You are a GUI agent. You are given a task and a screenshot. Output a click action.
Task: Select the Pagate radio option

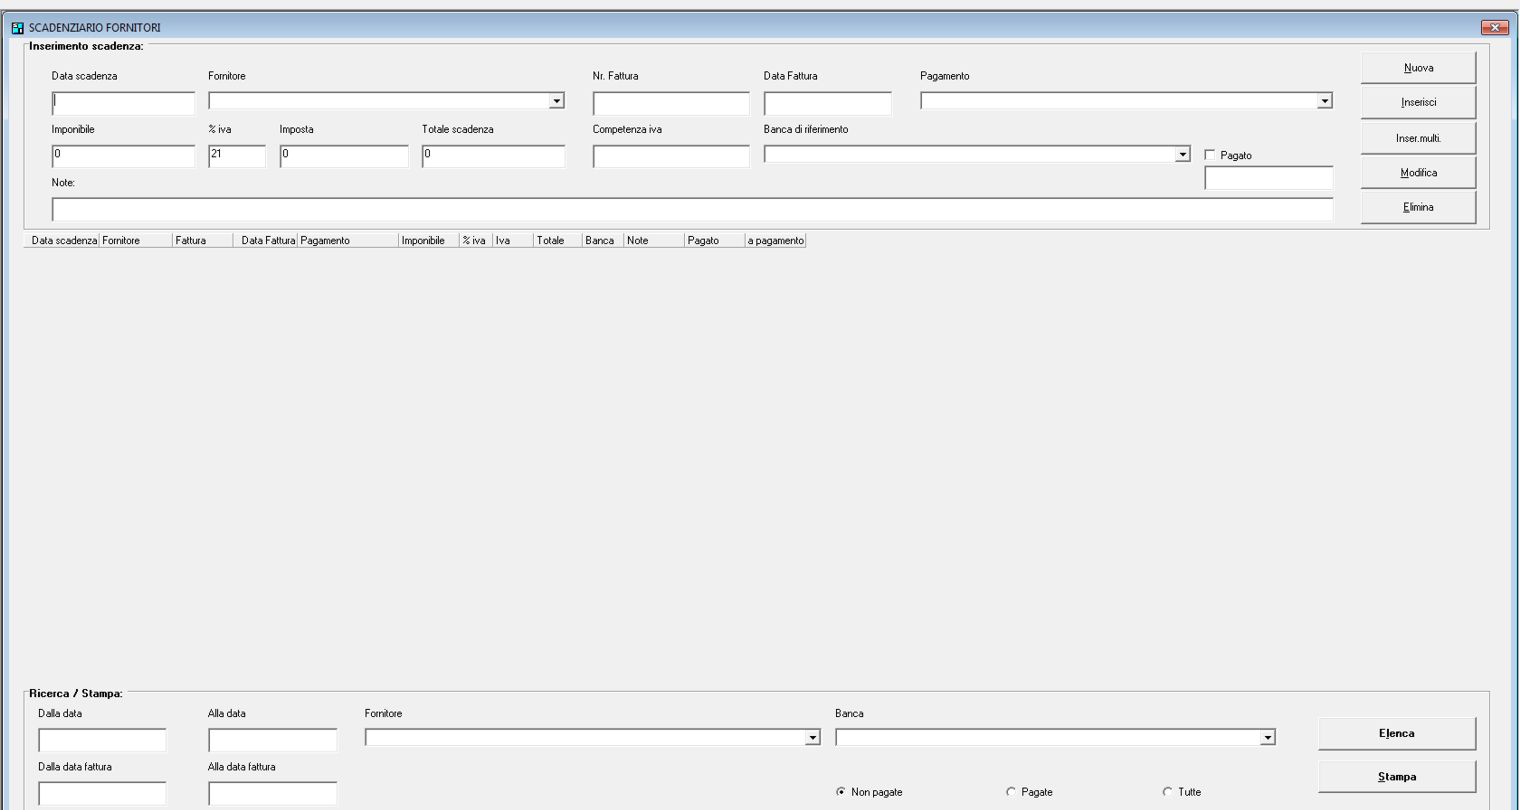tap(1010, 792)
